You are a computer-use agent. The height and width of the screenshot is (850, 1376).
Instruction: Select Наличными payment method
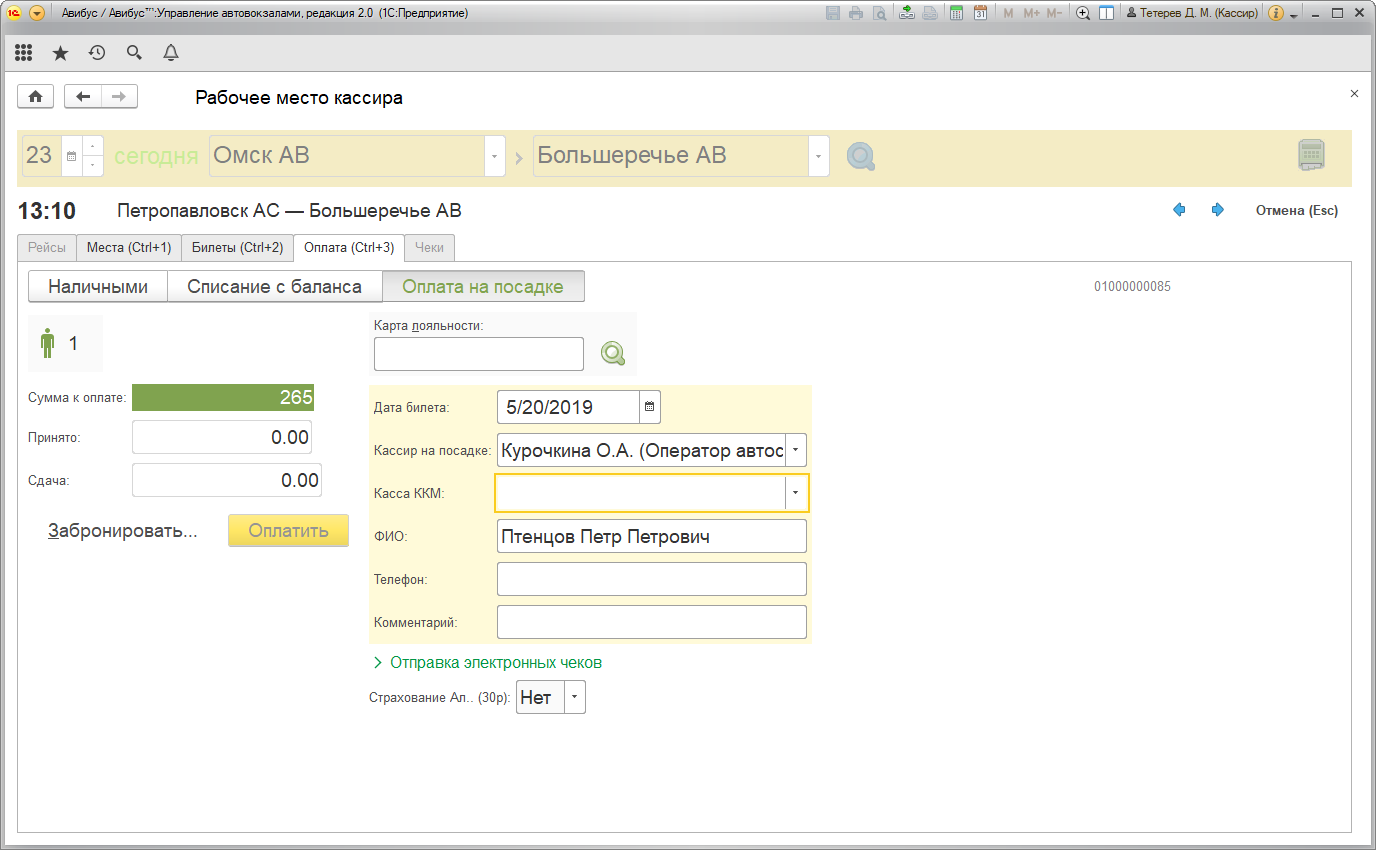[98, 287]
